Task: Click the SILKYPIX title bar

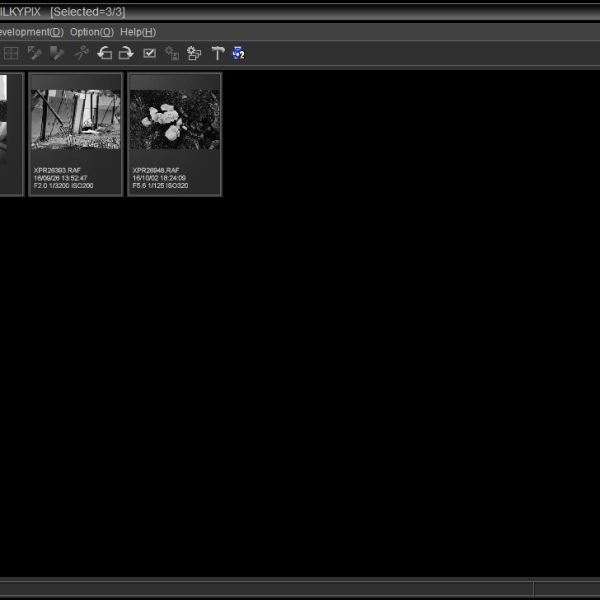Action: tap(300, 11)
